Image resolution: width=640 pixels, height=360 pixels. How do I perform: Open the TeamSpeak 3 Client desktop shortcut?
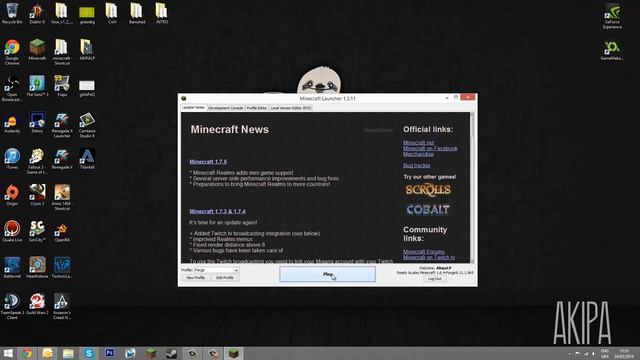pos(12,306)
